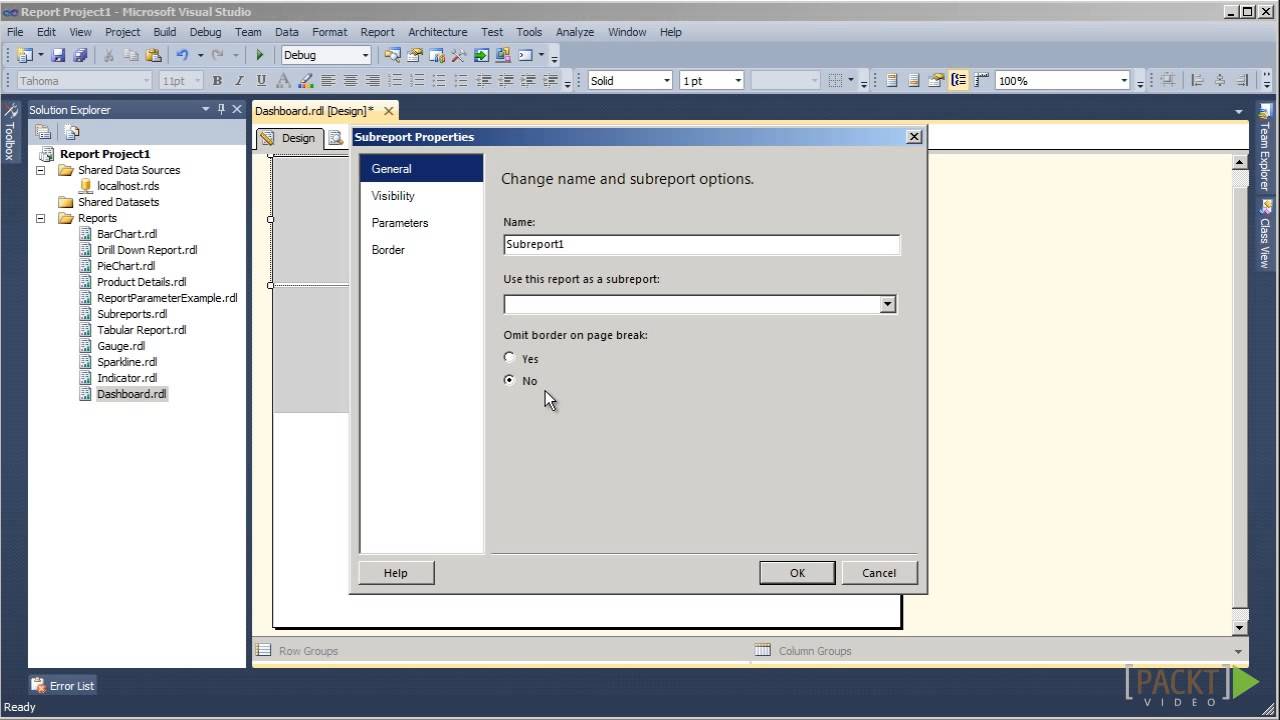Image resolution: width=1280 pixels, height=720 pixels.
Task: Select localhost.rds data source
Action: 128,186
